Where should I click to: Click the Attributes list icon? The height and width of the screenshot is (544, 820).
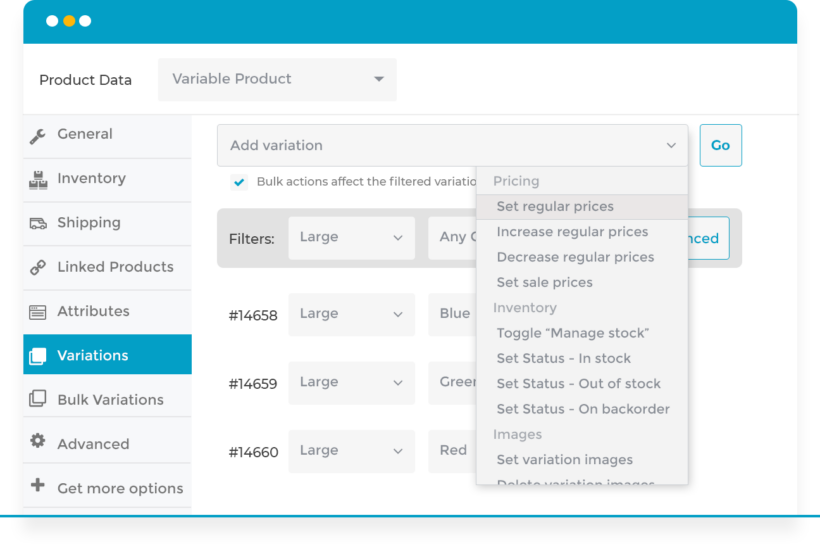(x=38, y=312)
